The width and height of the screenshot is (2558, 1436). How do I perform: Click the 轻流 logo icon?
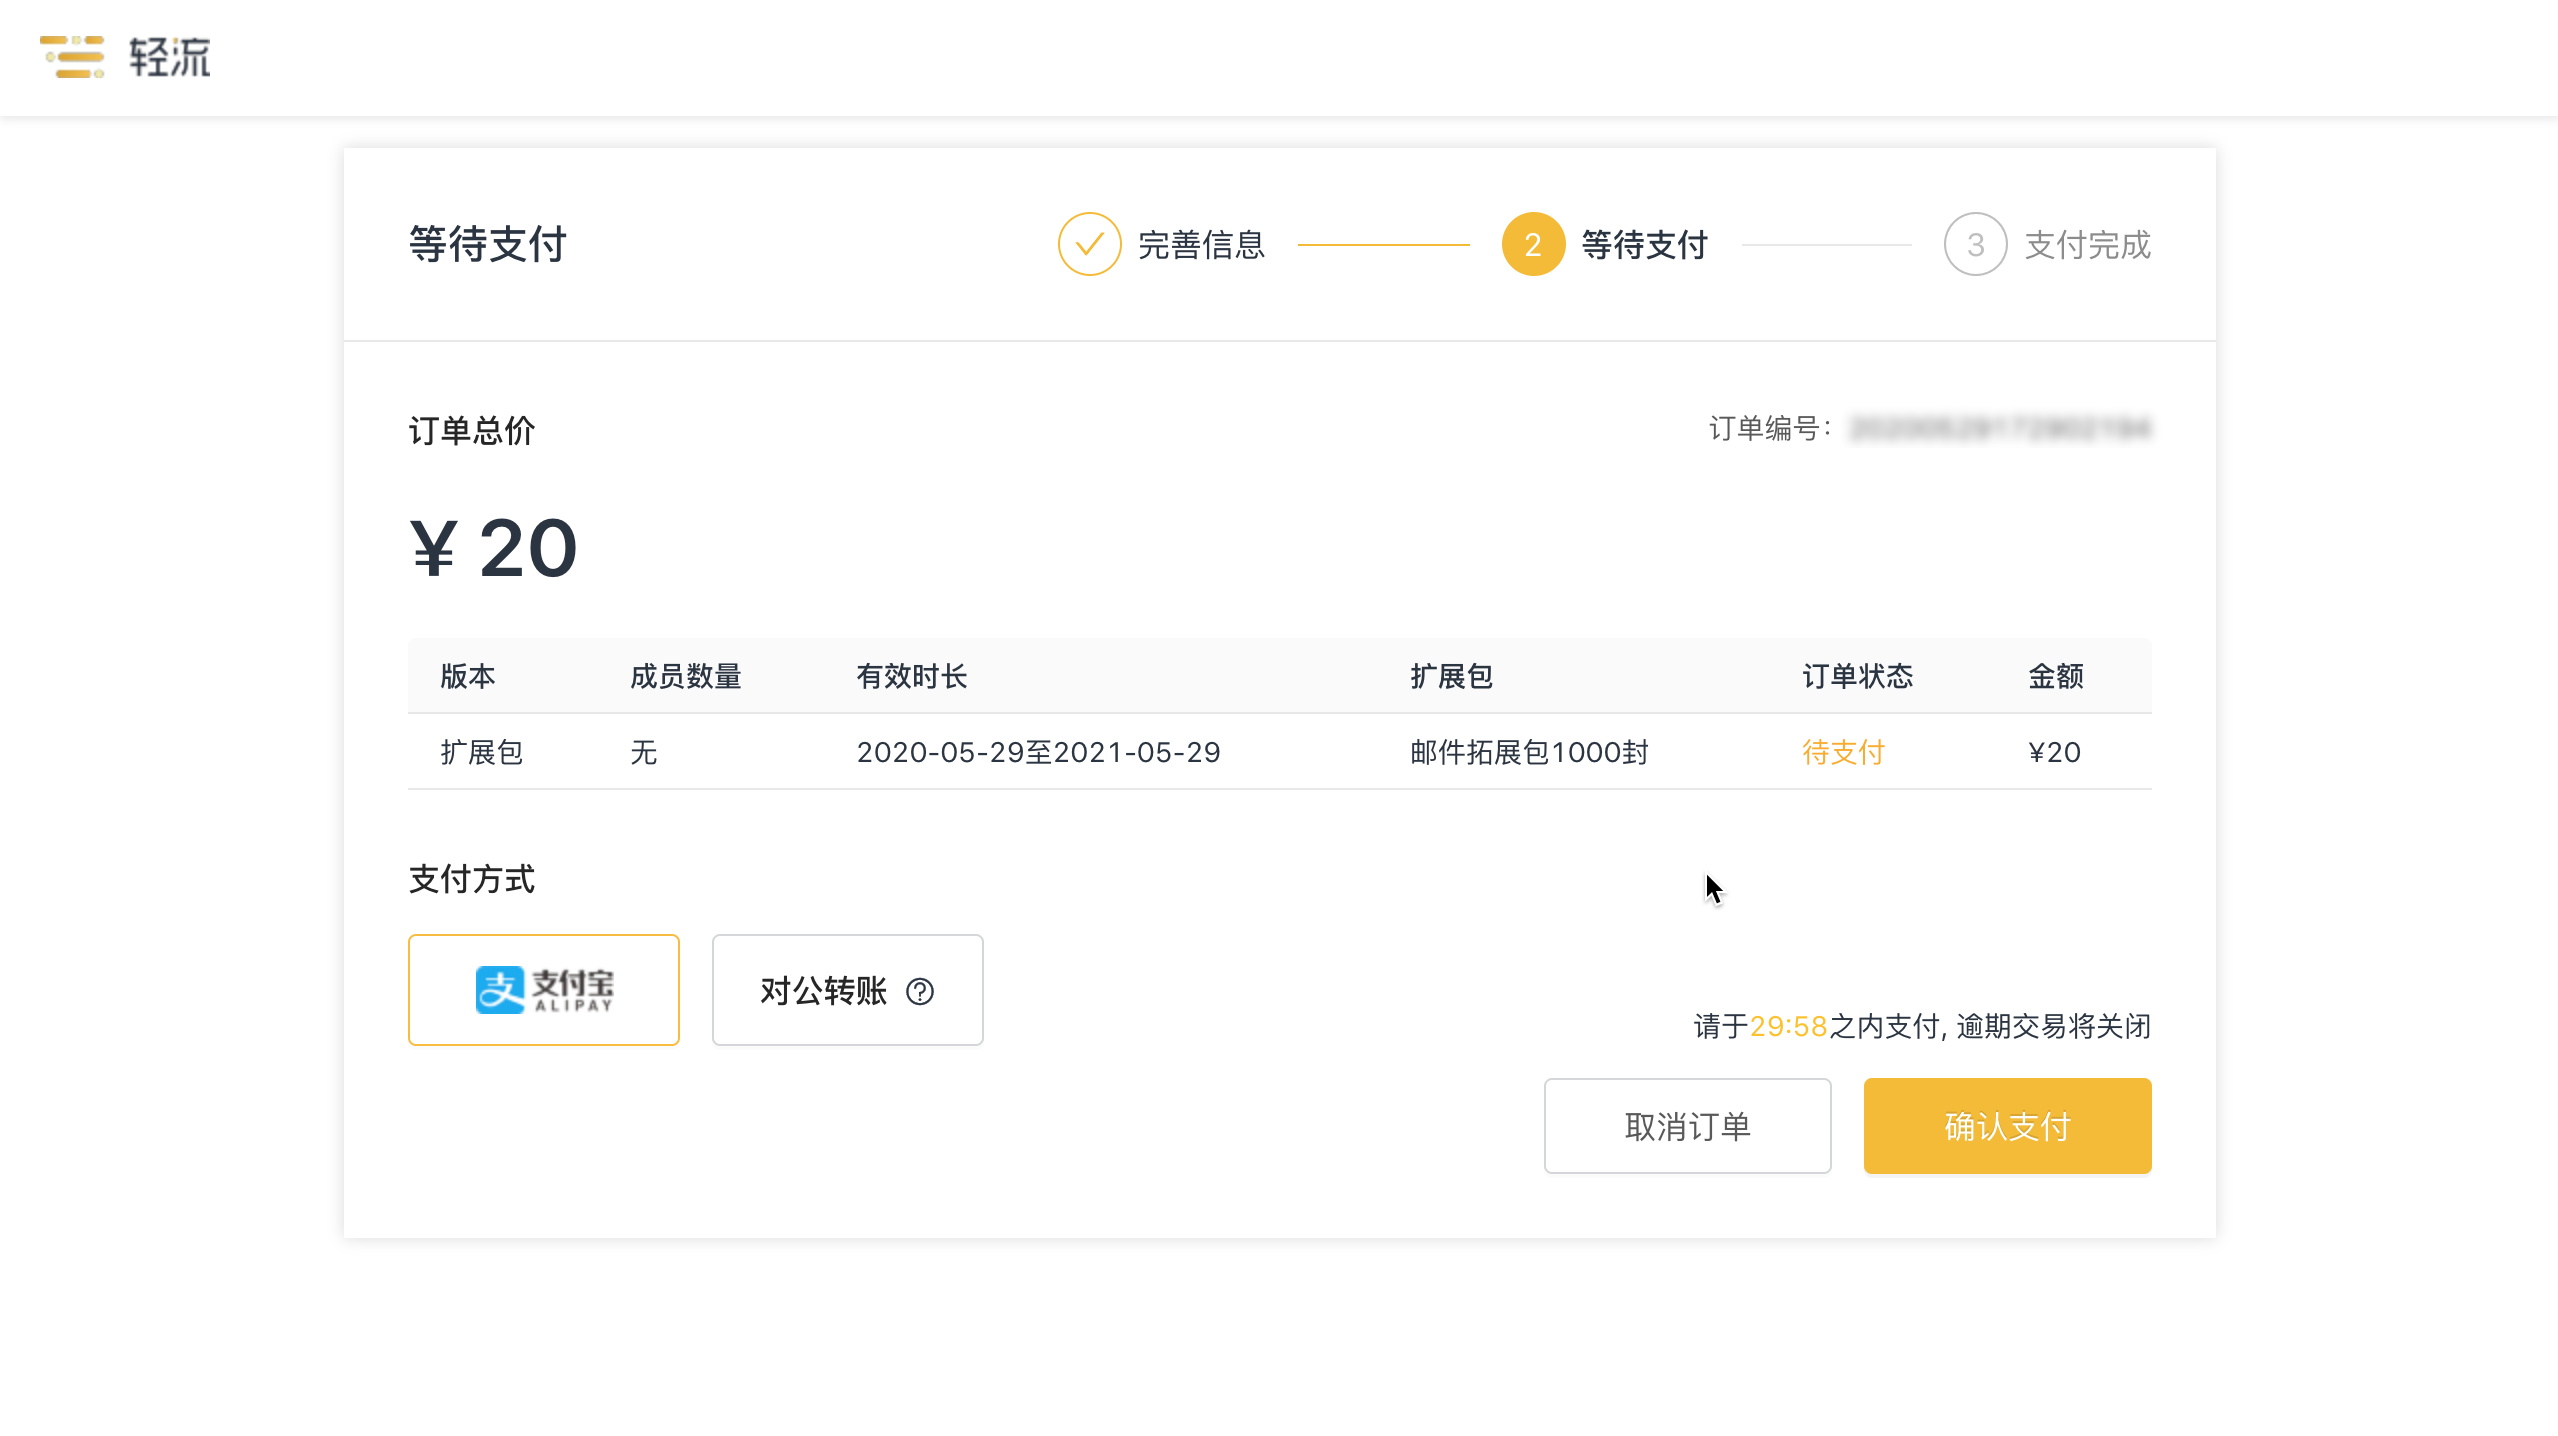(72, 57)
